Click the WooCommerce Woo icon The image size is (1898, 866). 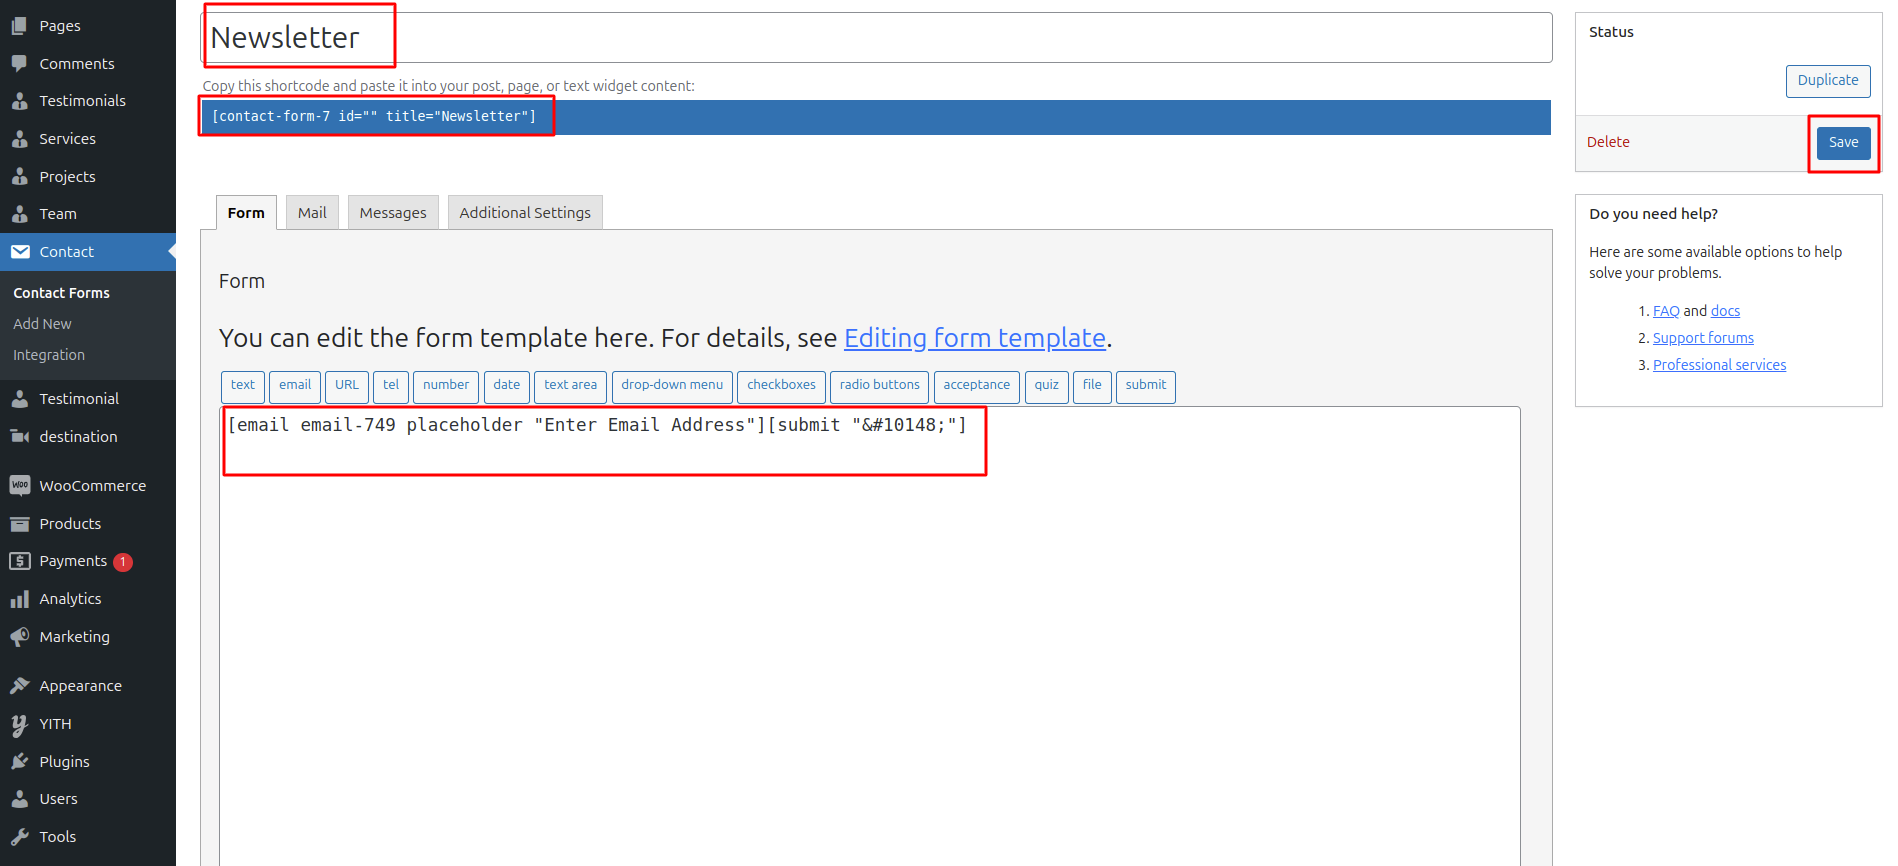click(x=19, y=486)
